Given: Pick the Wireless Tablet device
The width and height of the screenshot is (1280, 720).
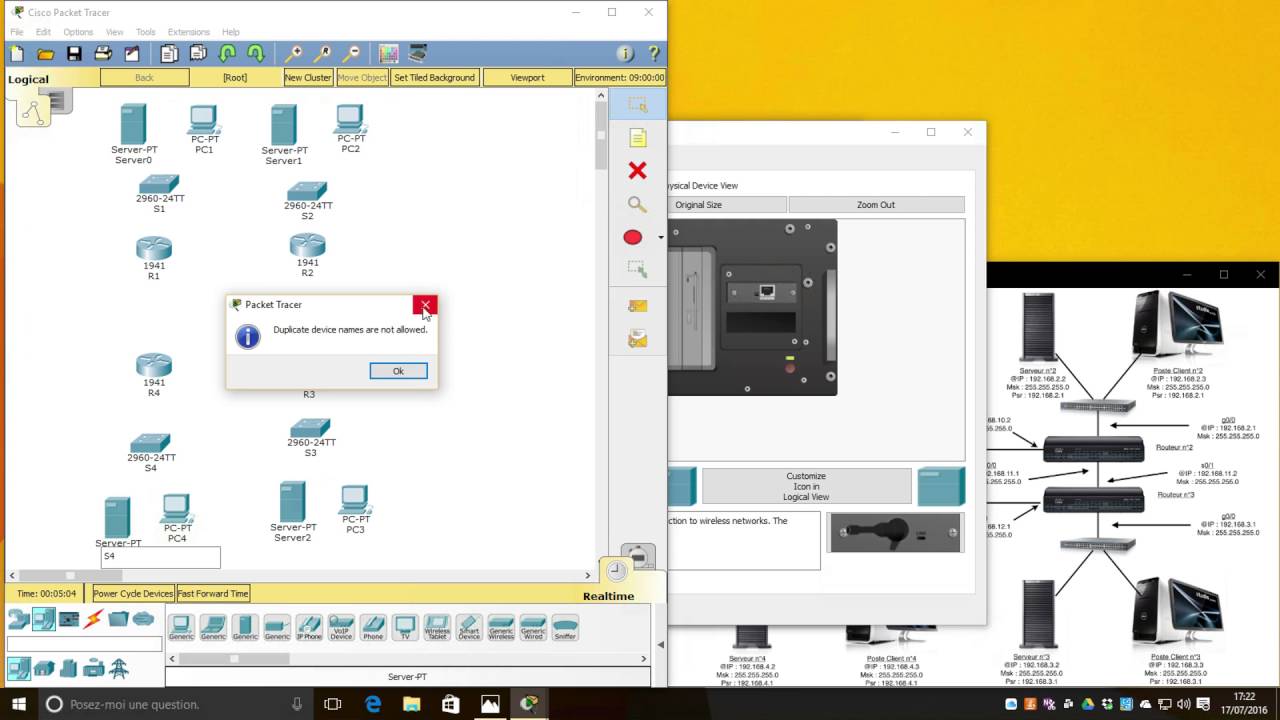Looking at the screenshot, I should 437,628.
